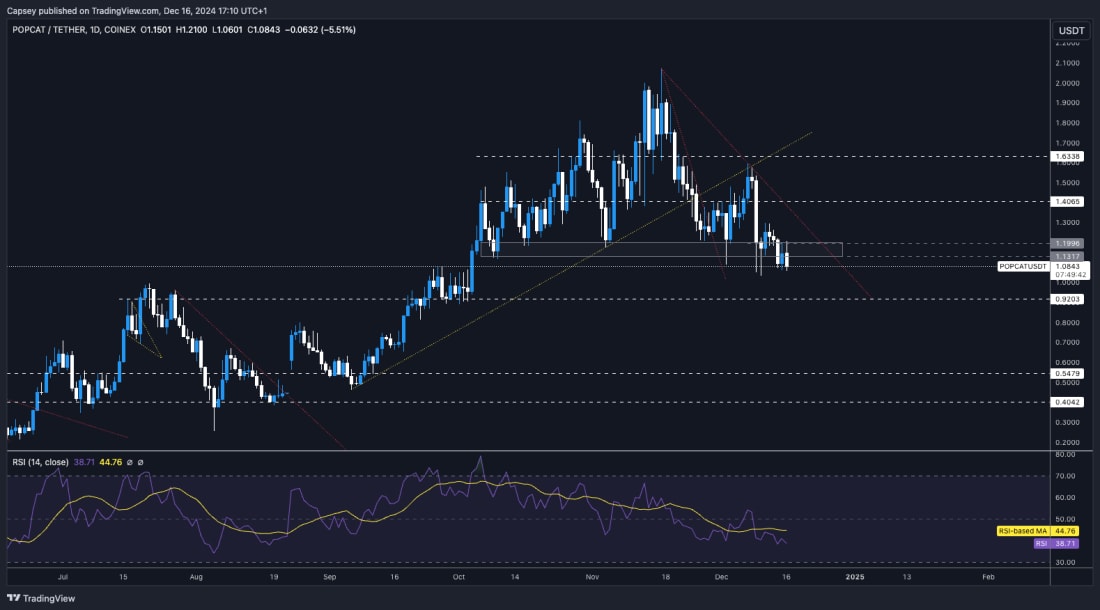
Task: Click the first circle icon beside RSI values
Action: 129,463
